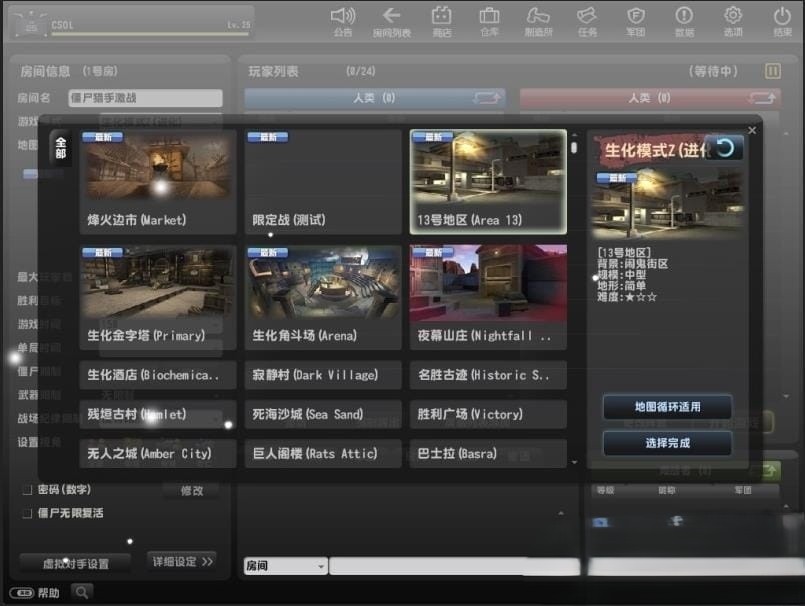Click the map list scroll down arrow
The image size is (805, 606).
pos(574,462)
